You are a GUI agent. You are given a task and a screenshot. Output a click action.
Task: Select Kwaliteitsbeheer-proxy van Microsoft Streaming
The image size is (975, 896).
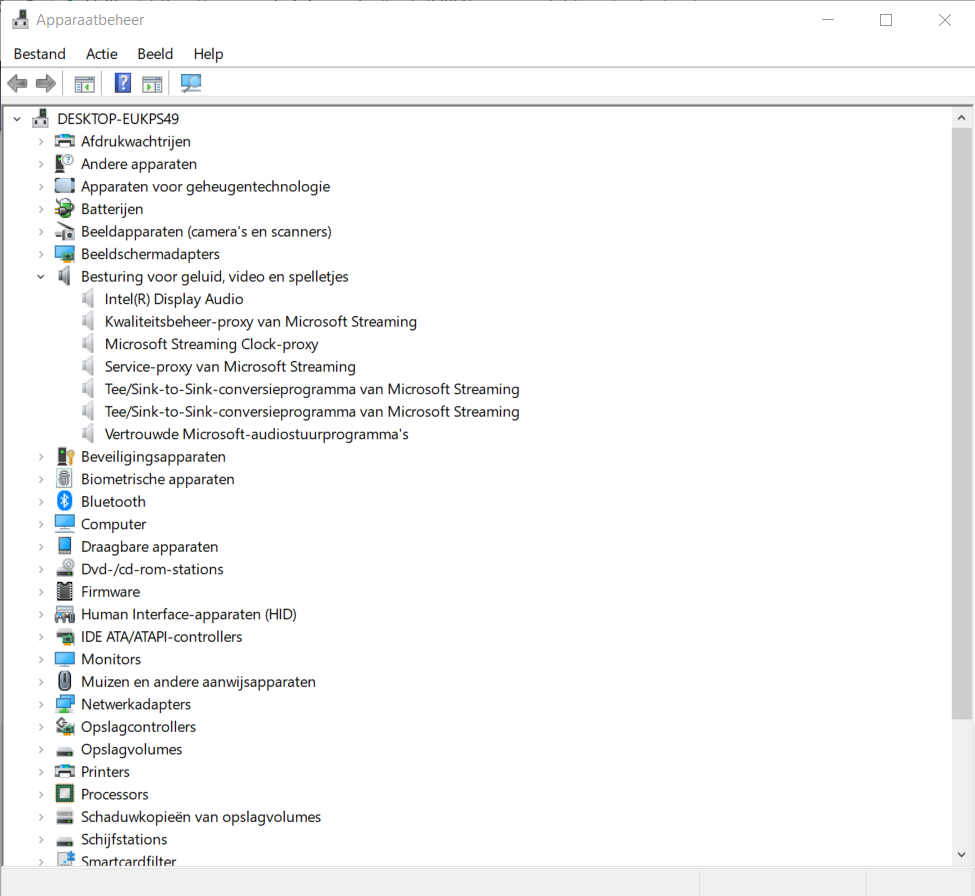tap(261, 321)
